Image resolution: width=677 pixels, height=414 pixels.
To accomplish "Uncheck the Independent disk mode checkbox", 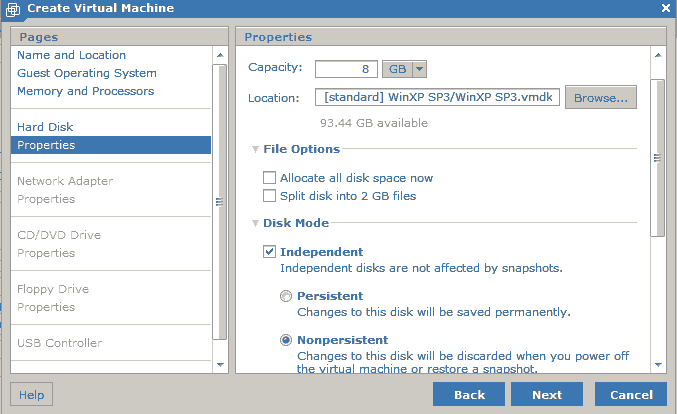I will click(269, 252).
